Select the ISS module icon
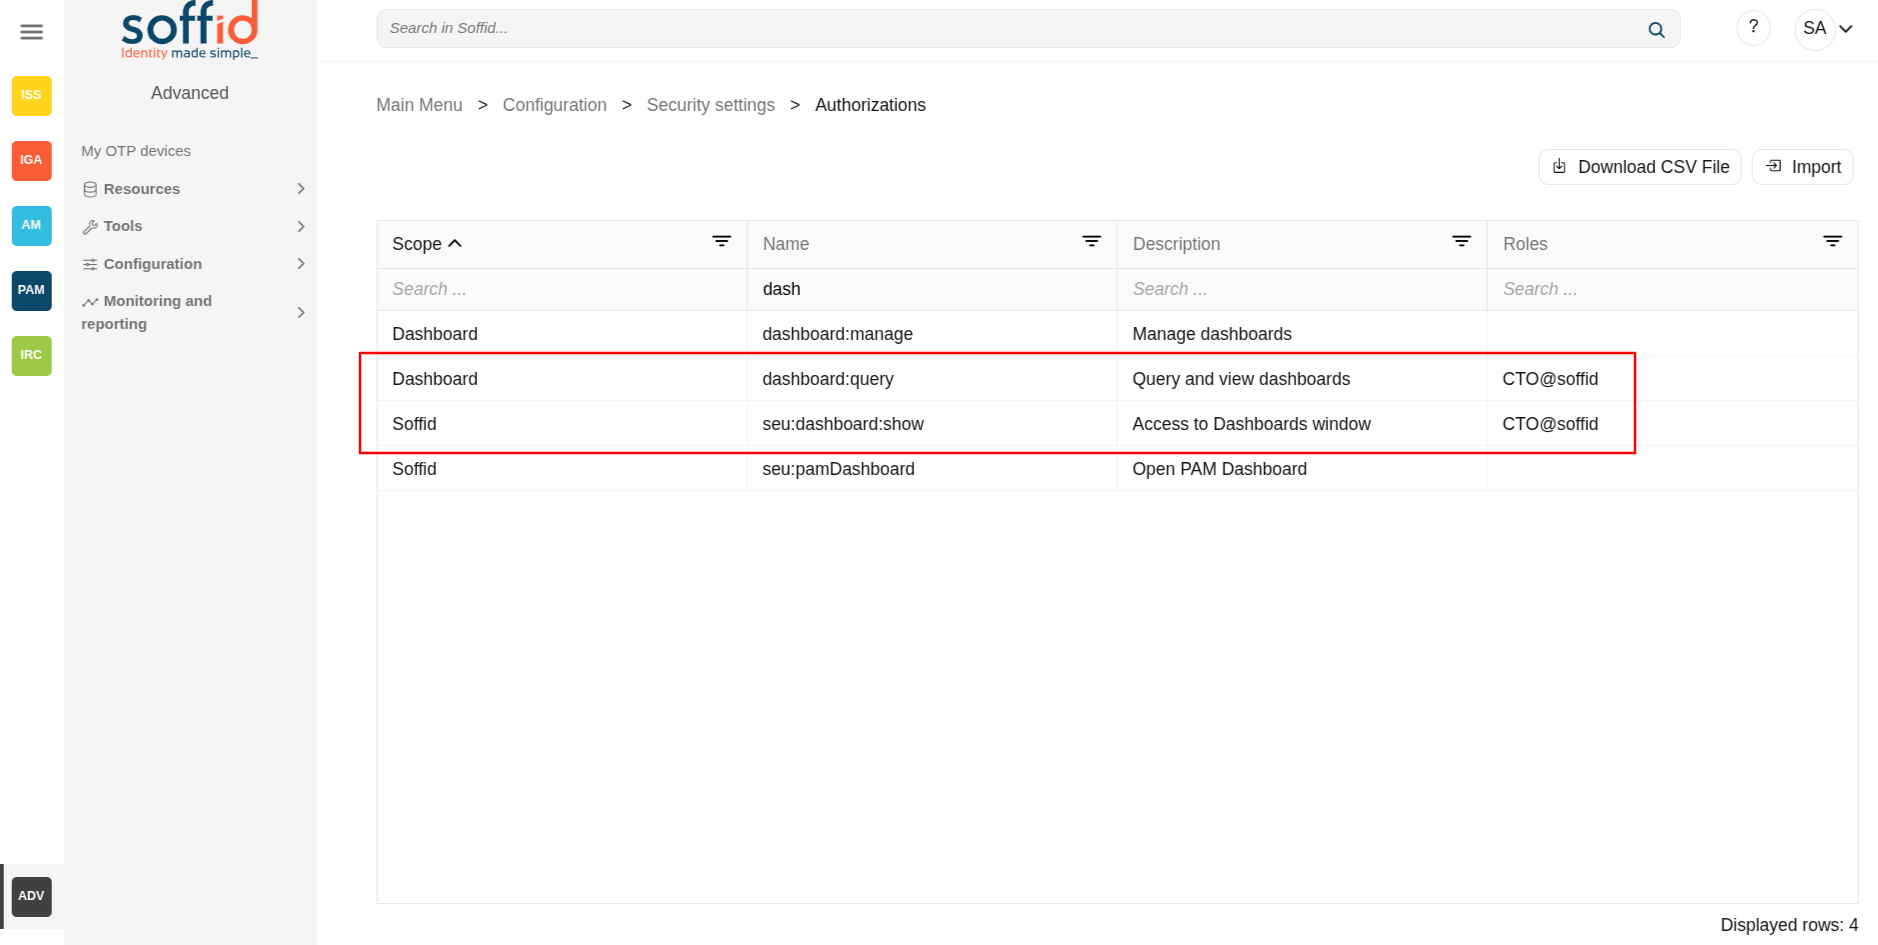The height and width of the screenshot is (945, 1878). pos(32,96)
